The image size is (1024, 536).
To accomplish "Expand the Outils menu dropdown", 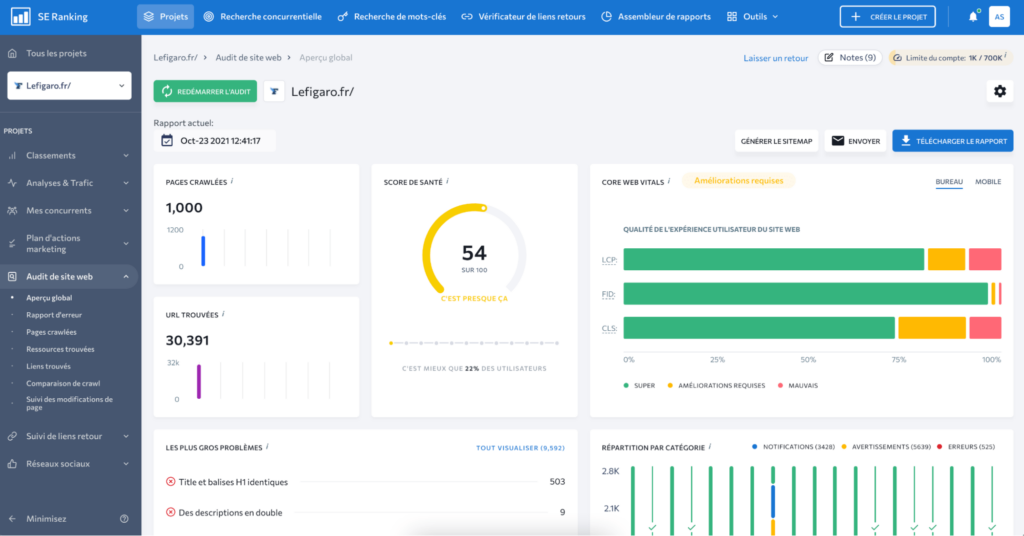I will [753, 16].
